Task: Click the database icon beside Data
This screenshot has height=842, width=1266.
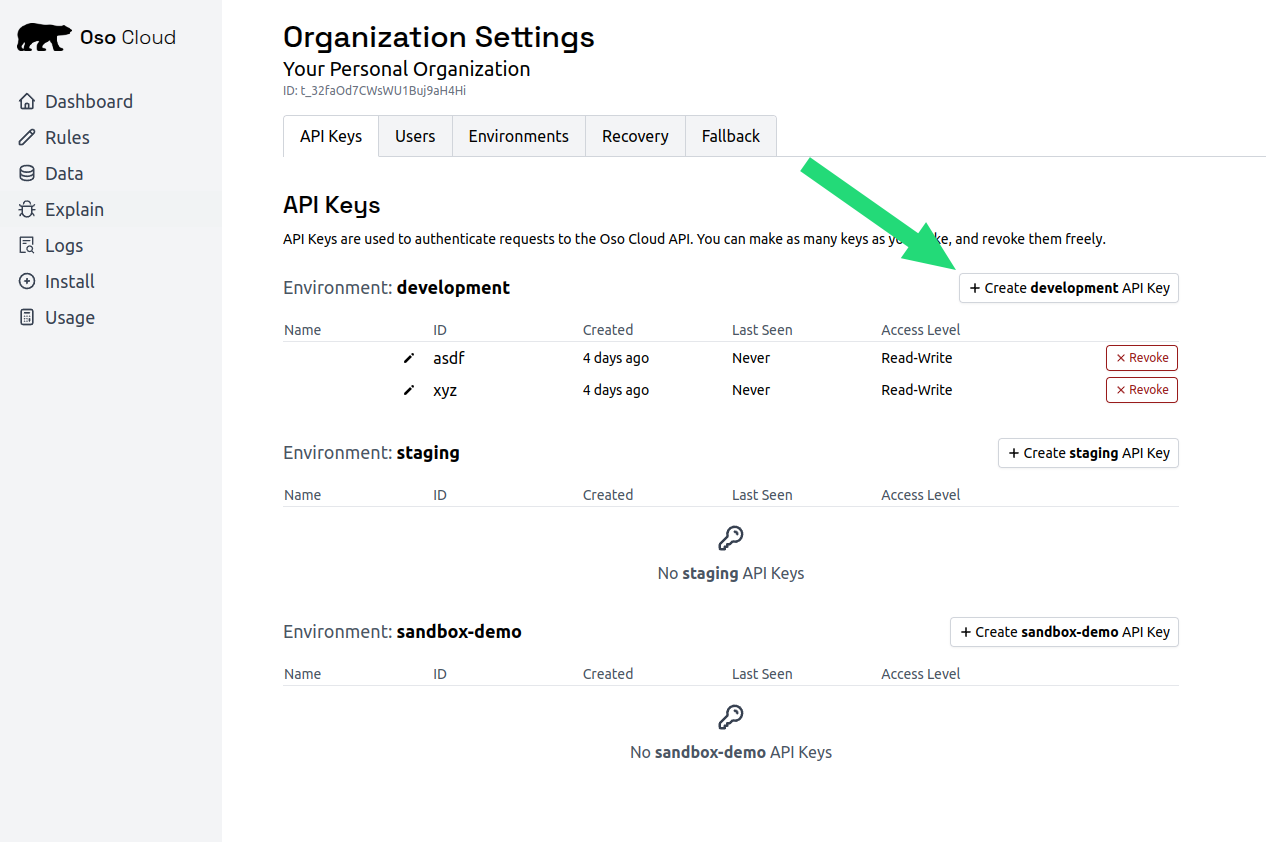Action: [x=27, y=173]
